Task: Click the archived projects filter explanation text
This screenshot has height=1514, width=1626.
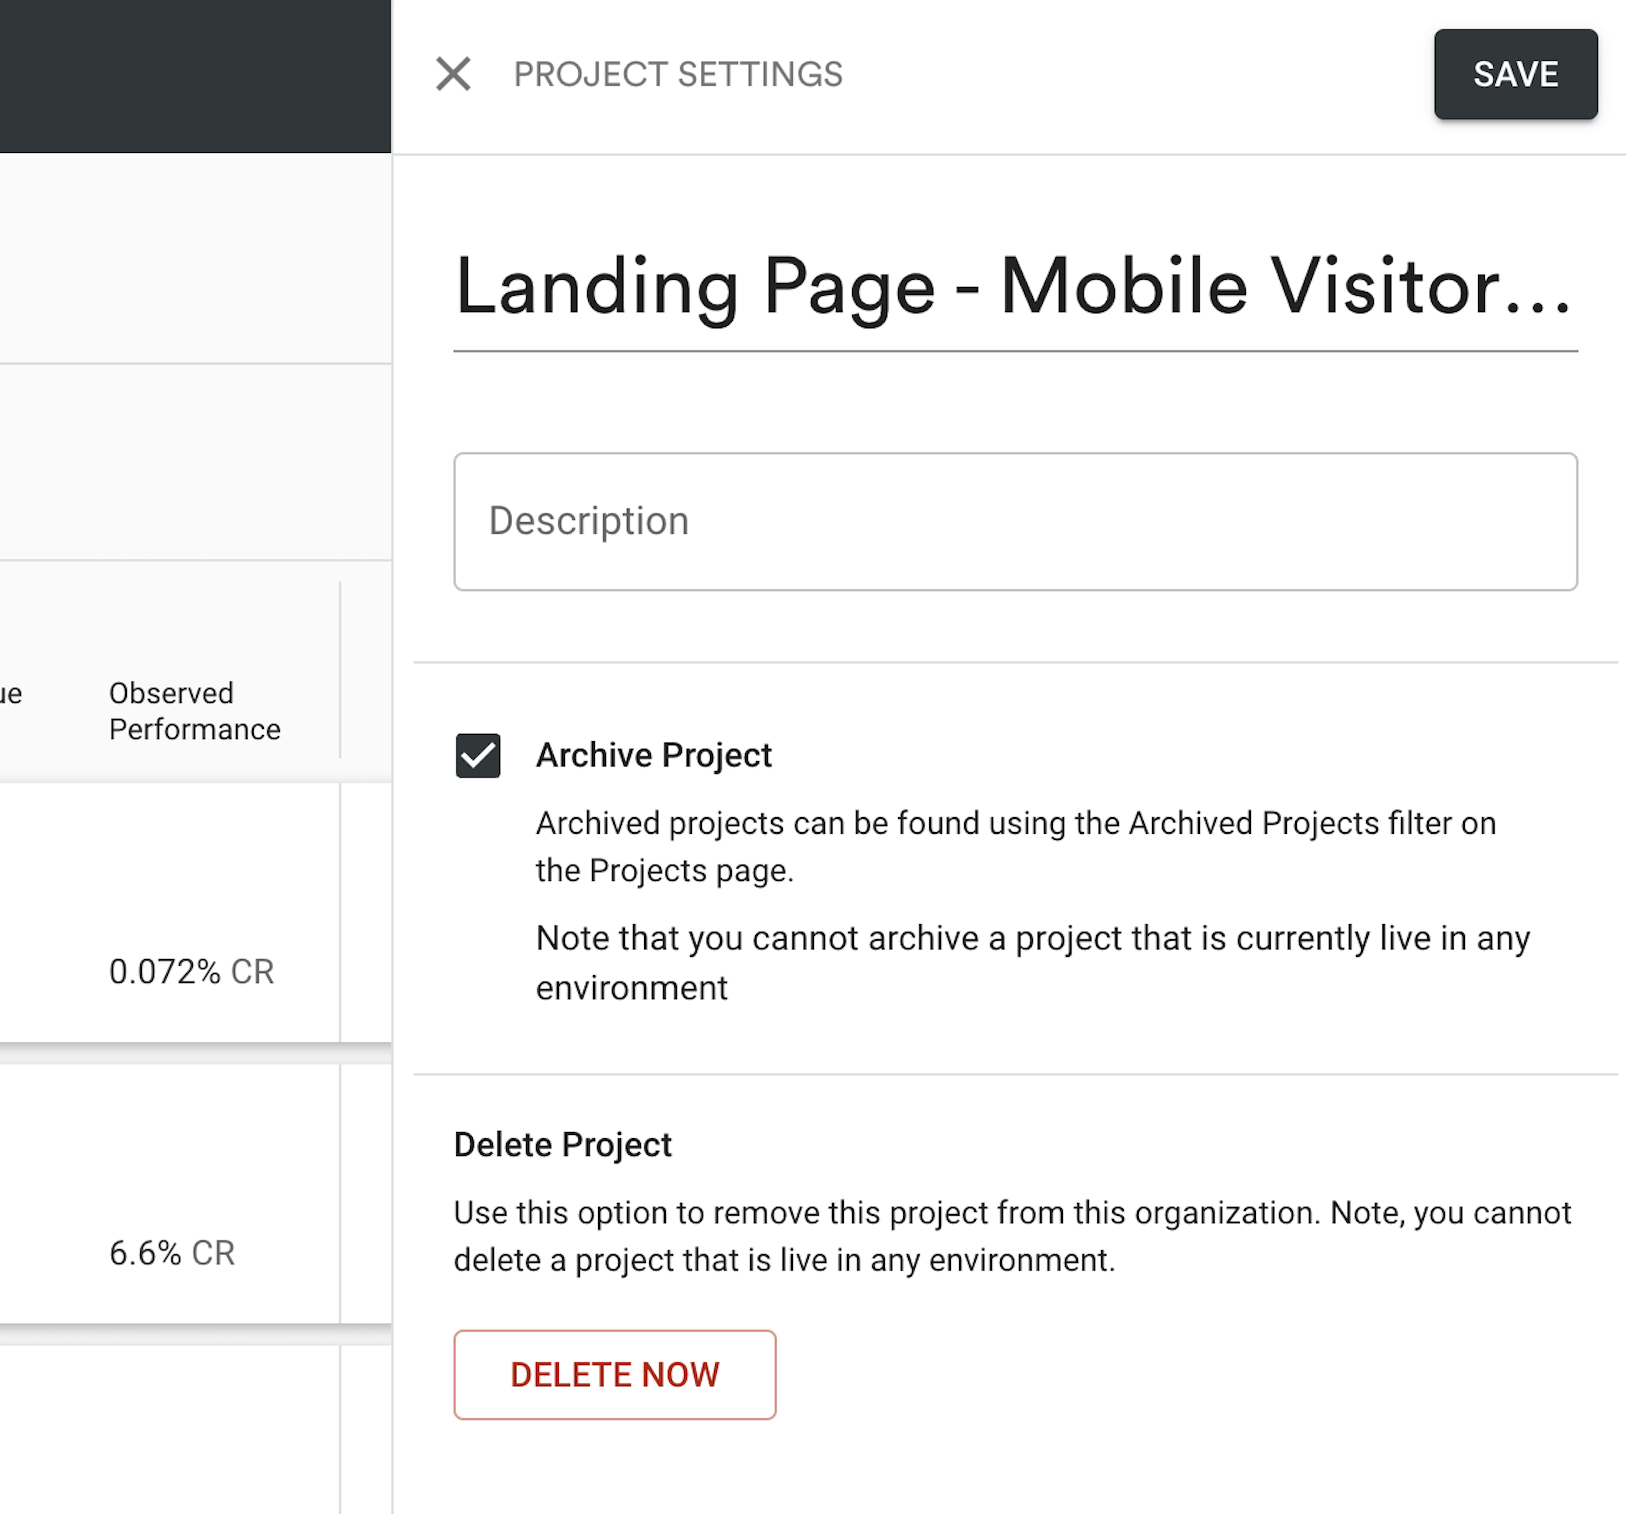Action: point(1016,846)
